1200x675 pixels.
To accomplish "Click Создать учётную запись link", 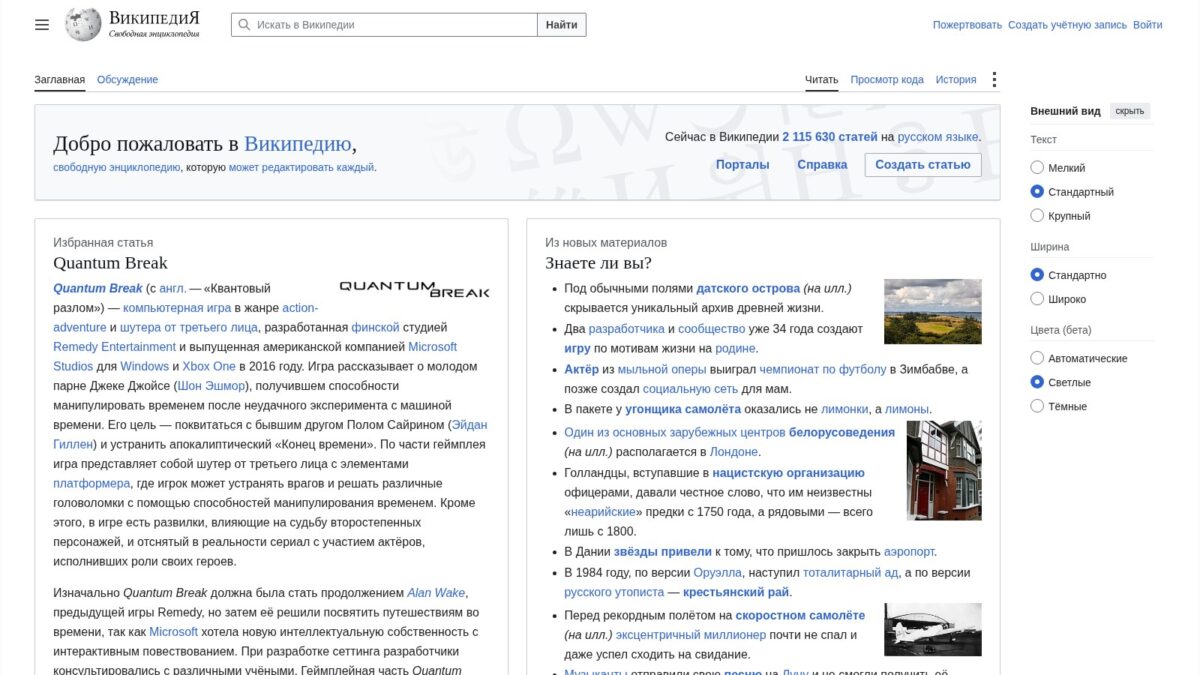I will point(1067,25).
